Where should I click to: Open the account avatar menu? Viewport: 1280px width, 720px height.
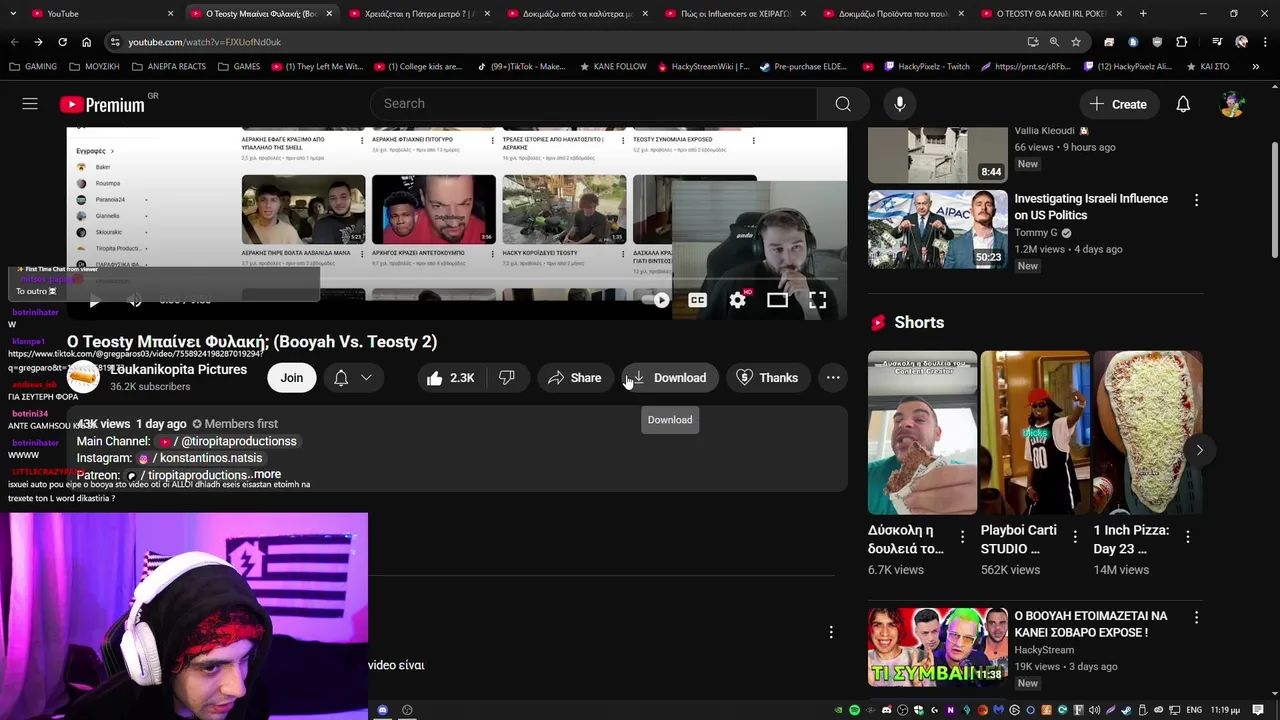click(1233, 104)
